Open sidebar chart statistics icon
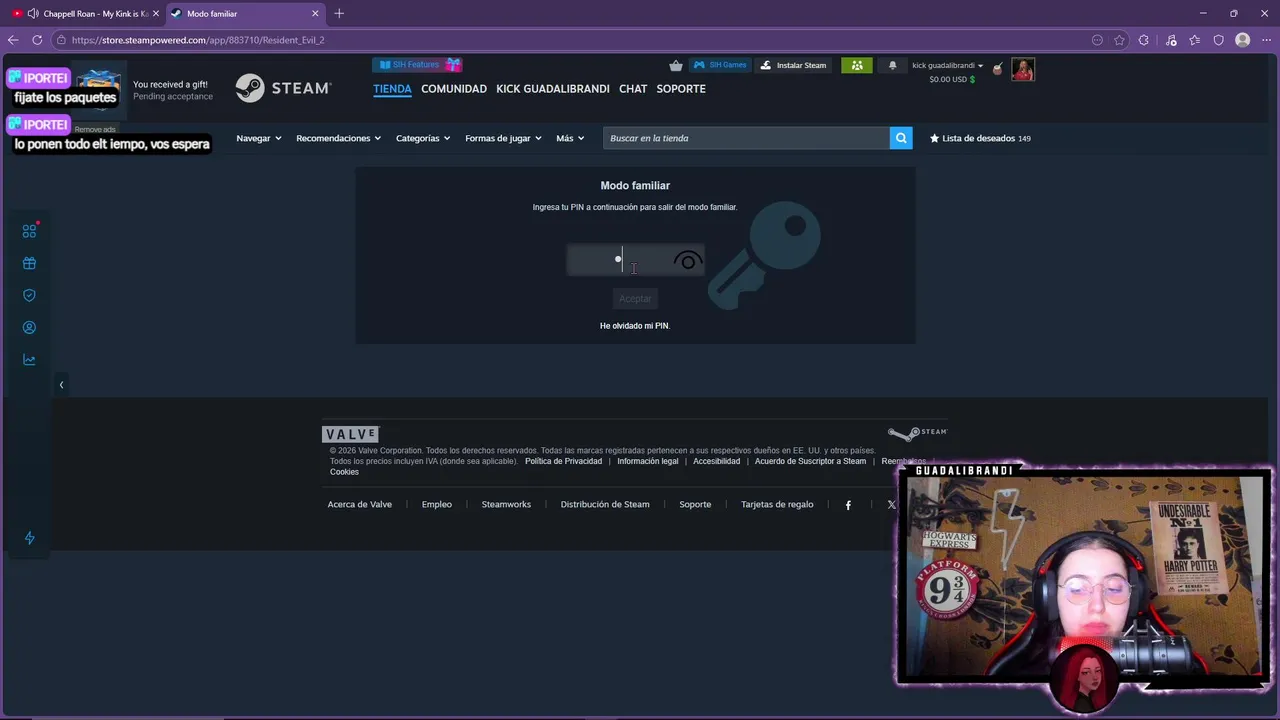 point(29,359)
